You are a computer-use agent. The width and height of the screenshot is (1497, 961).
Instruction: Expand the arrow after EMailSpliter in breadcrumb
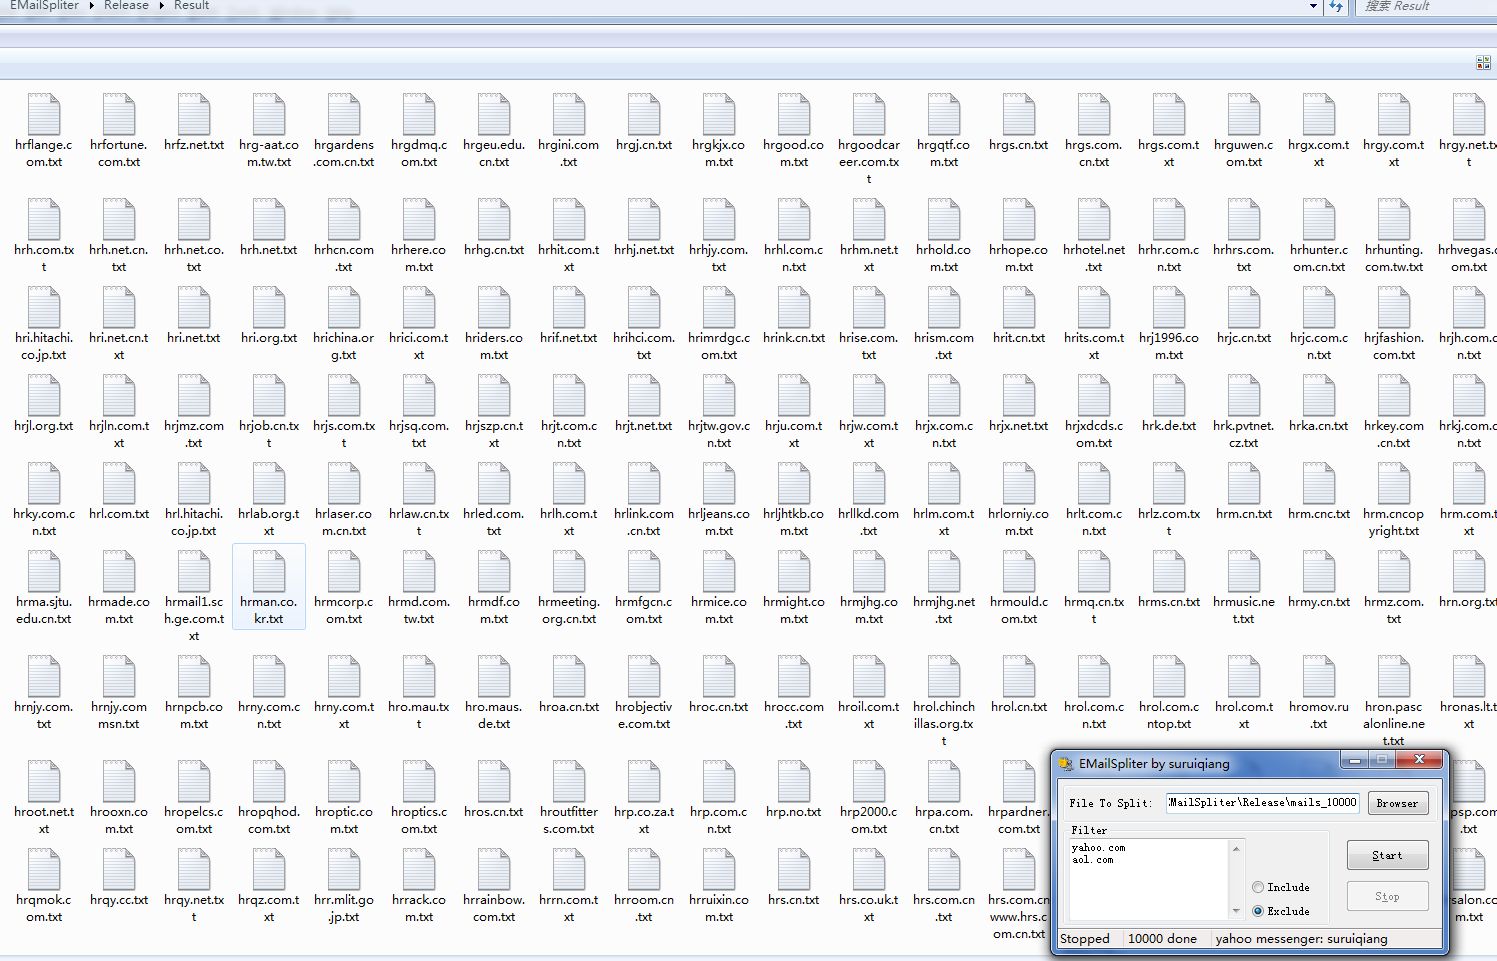(92, 6)
